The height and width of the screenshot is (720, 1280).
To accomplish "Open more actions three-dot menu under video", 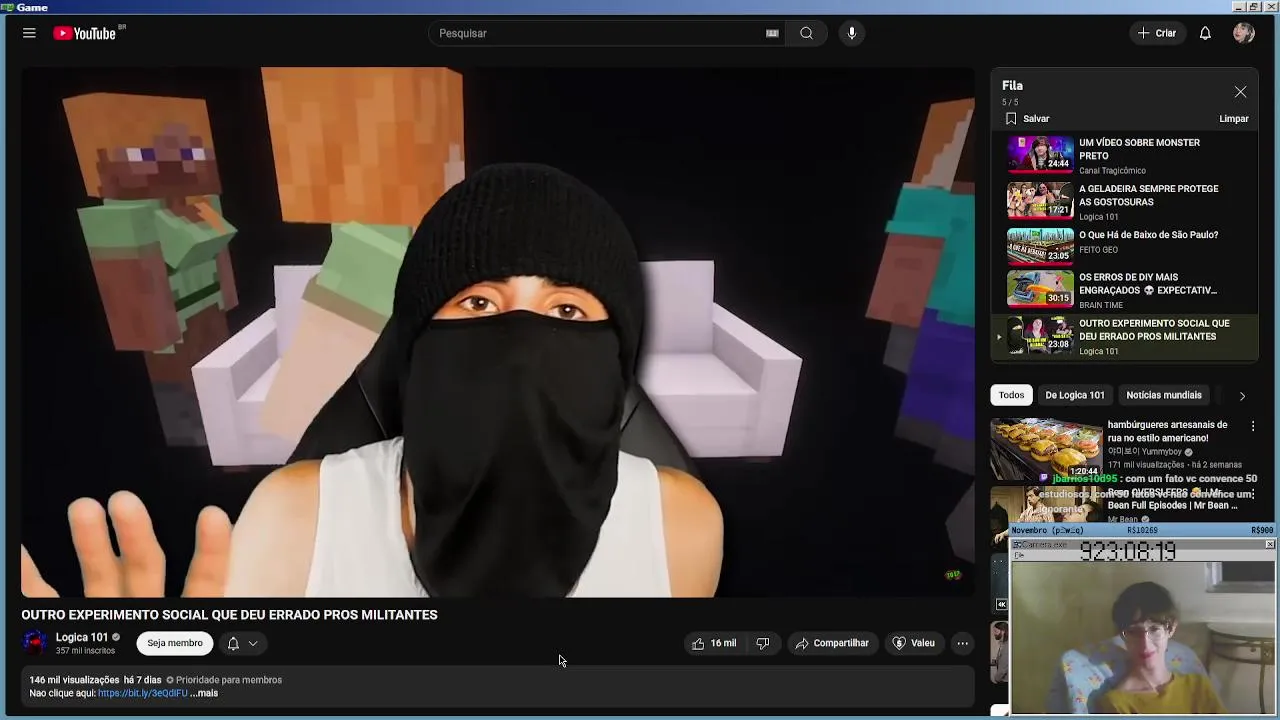I will coord(962,643).
